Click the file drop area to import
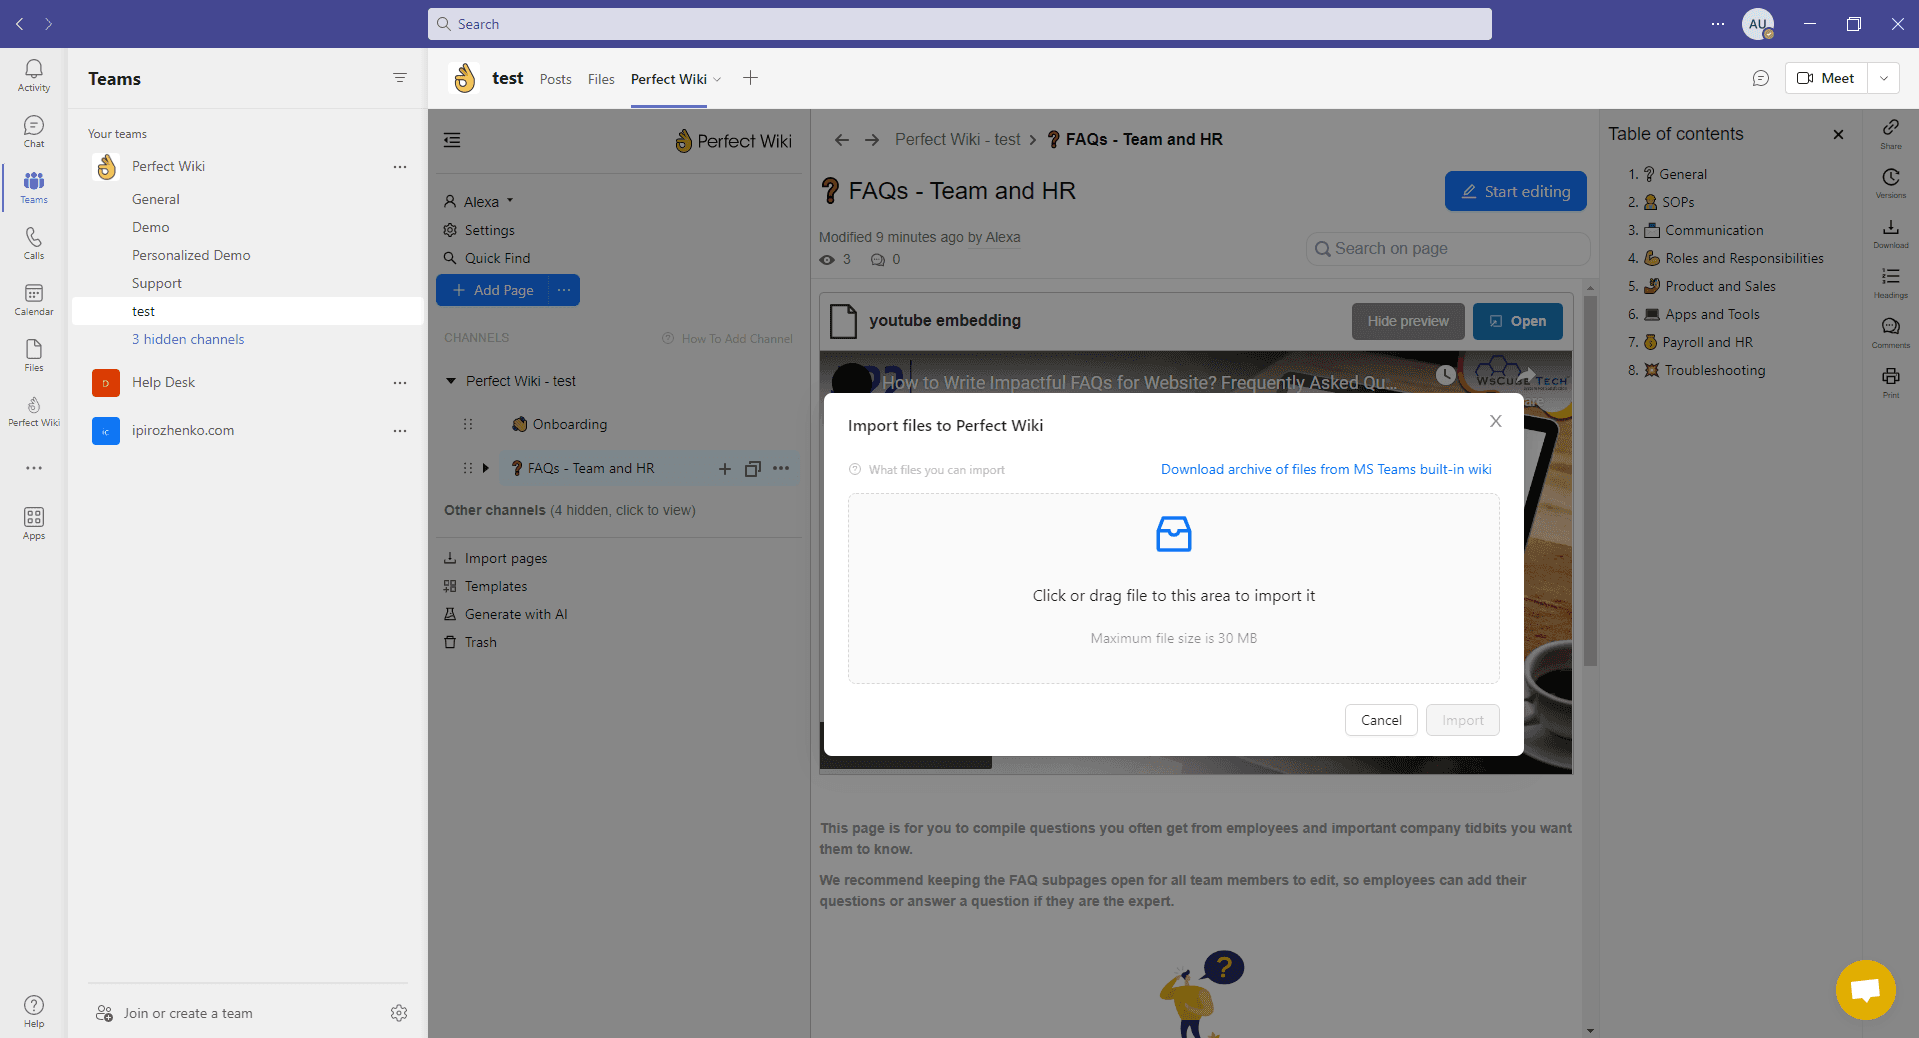The width and height of the screenshot is (1919, 1038). click(x=1174, y=588)
